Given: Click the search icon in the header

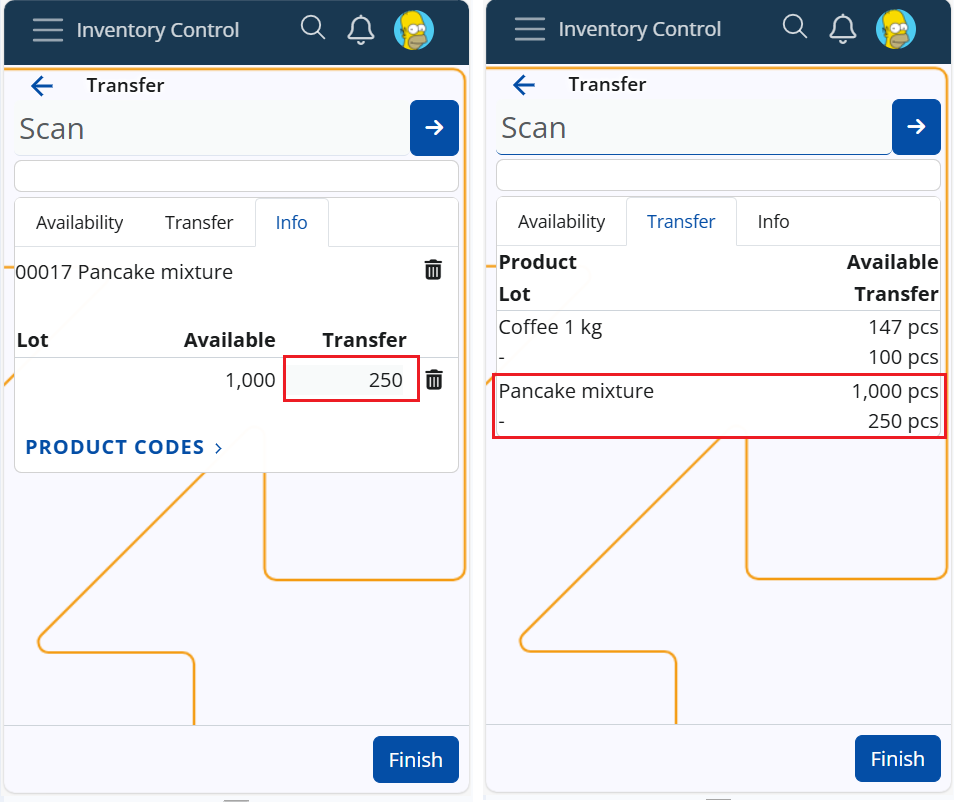Looking at the screenshot, I should pyautogui.click(x=312, y=28).
